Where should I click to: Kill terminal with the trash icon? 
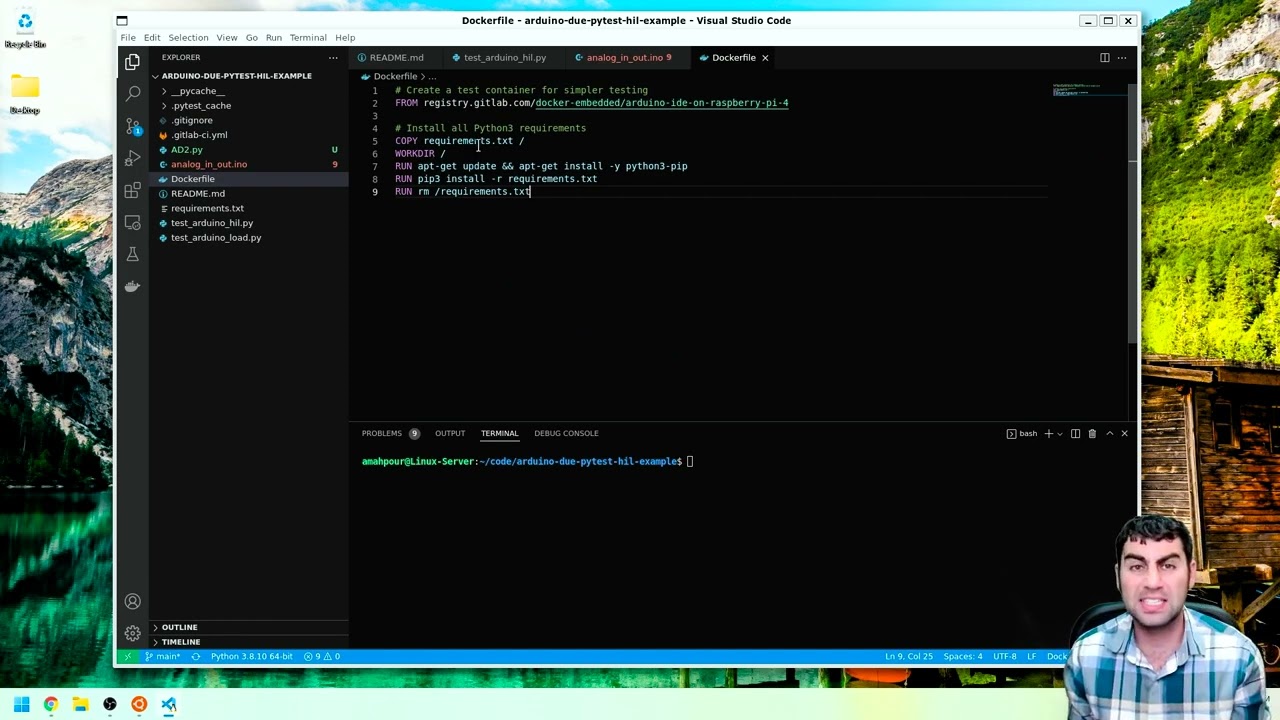pos(1092,433)
